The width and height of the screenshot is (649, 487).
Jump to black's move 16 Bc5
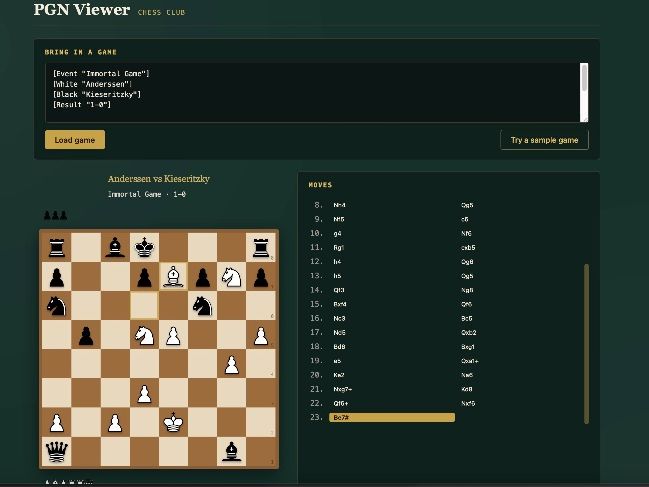click(519, 318)
